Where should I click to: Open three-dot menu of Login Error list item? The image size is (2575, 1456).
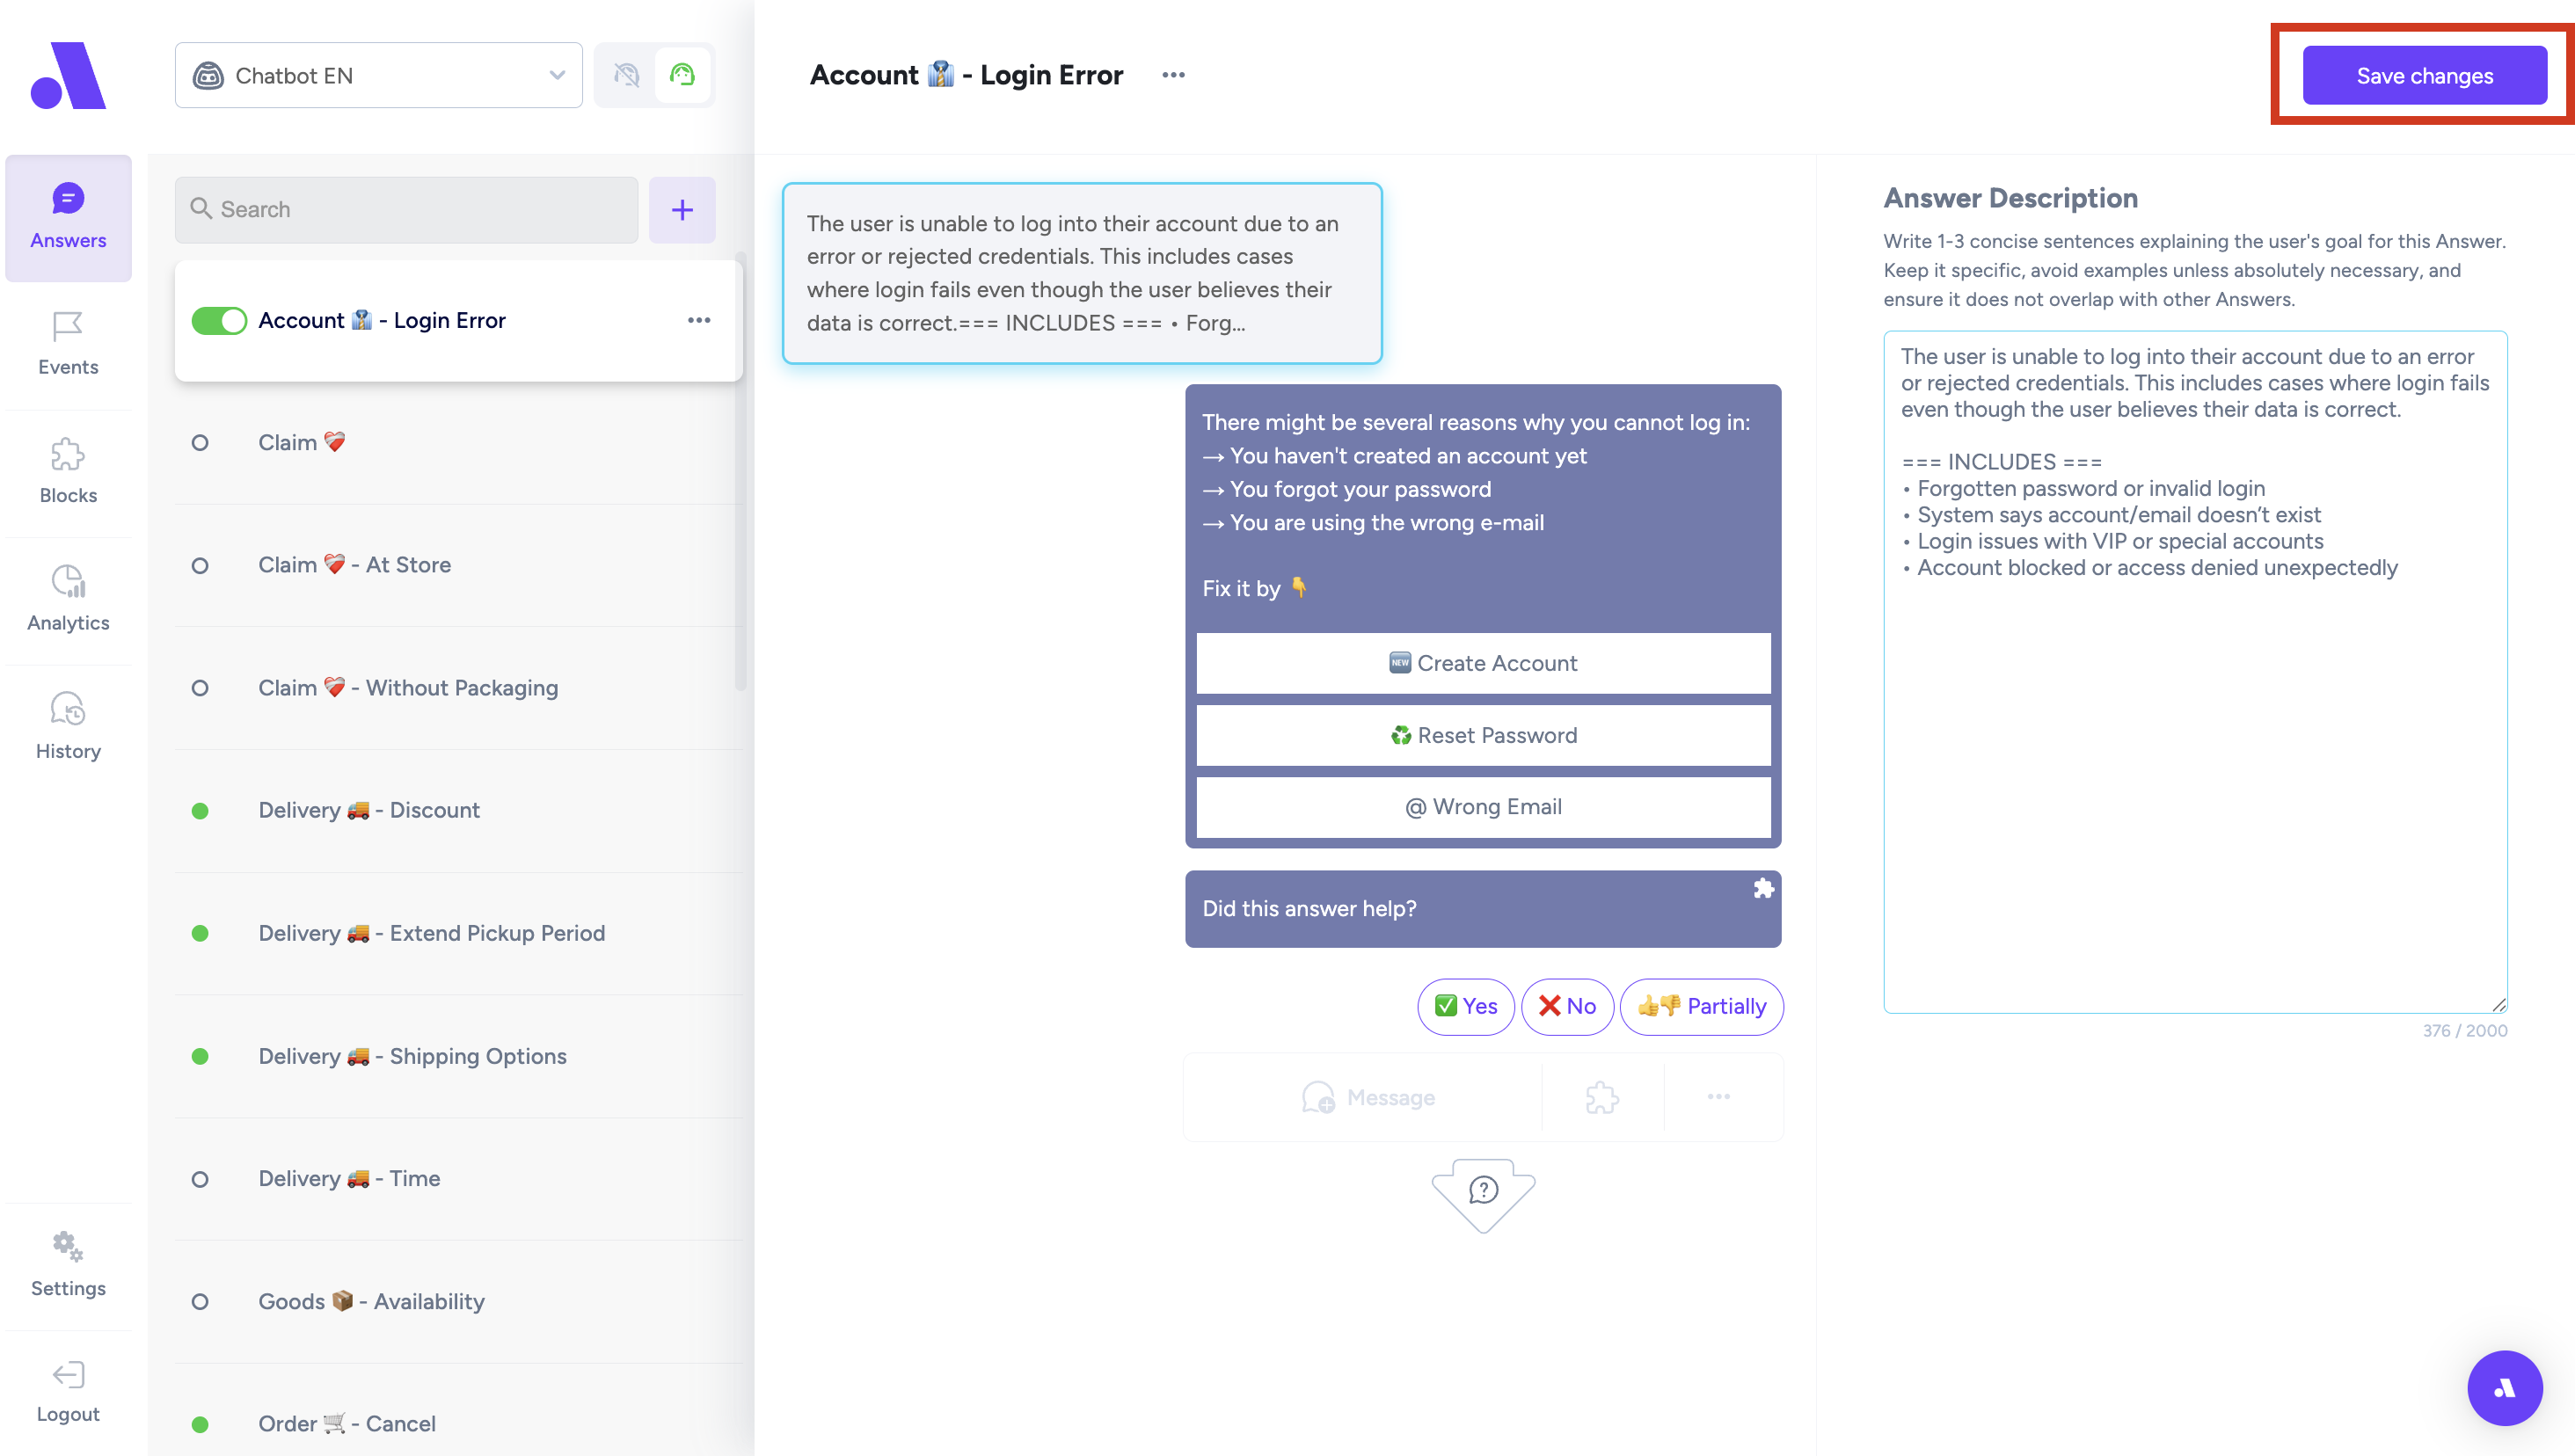tap(698, 321)
